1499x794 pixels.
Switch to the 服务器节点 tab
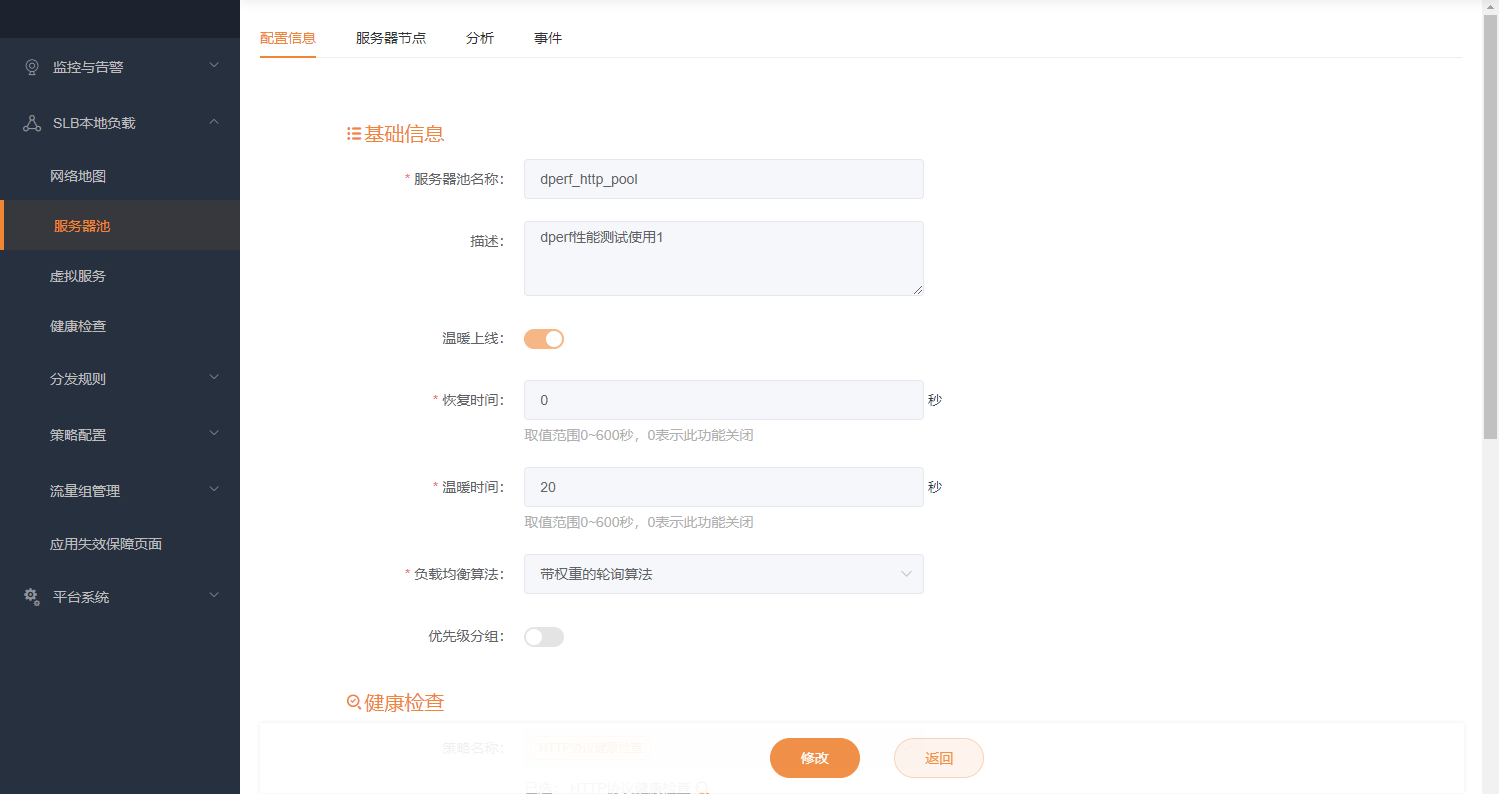(x=391, y=37)
